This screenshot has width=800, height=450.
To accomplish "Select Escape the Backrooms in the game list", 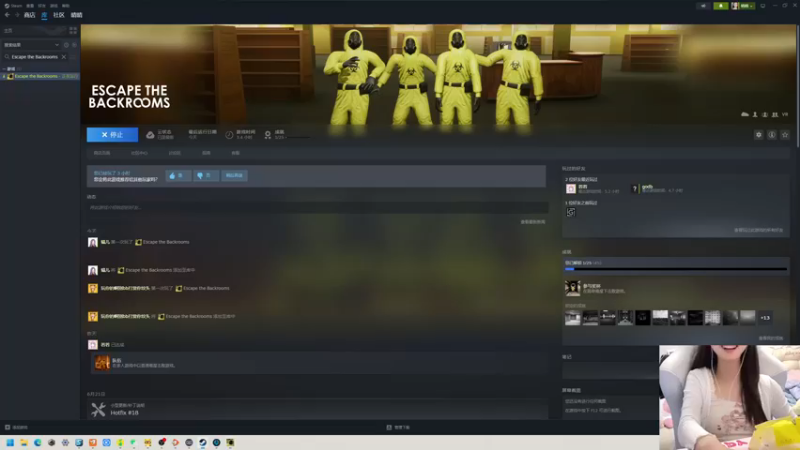I will [40, 76].
